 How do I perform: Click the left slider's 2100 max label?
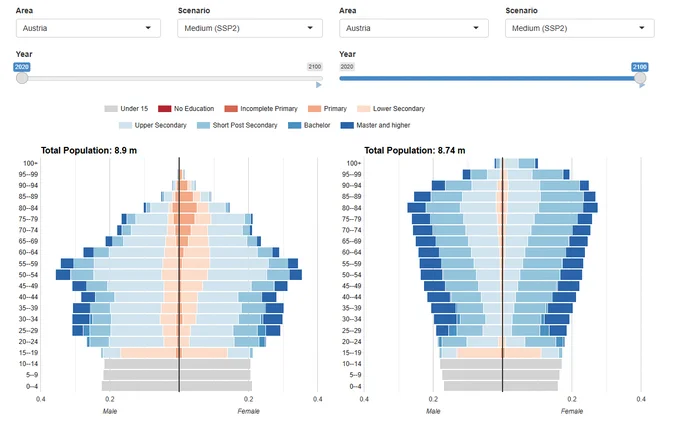pos(315,67)
